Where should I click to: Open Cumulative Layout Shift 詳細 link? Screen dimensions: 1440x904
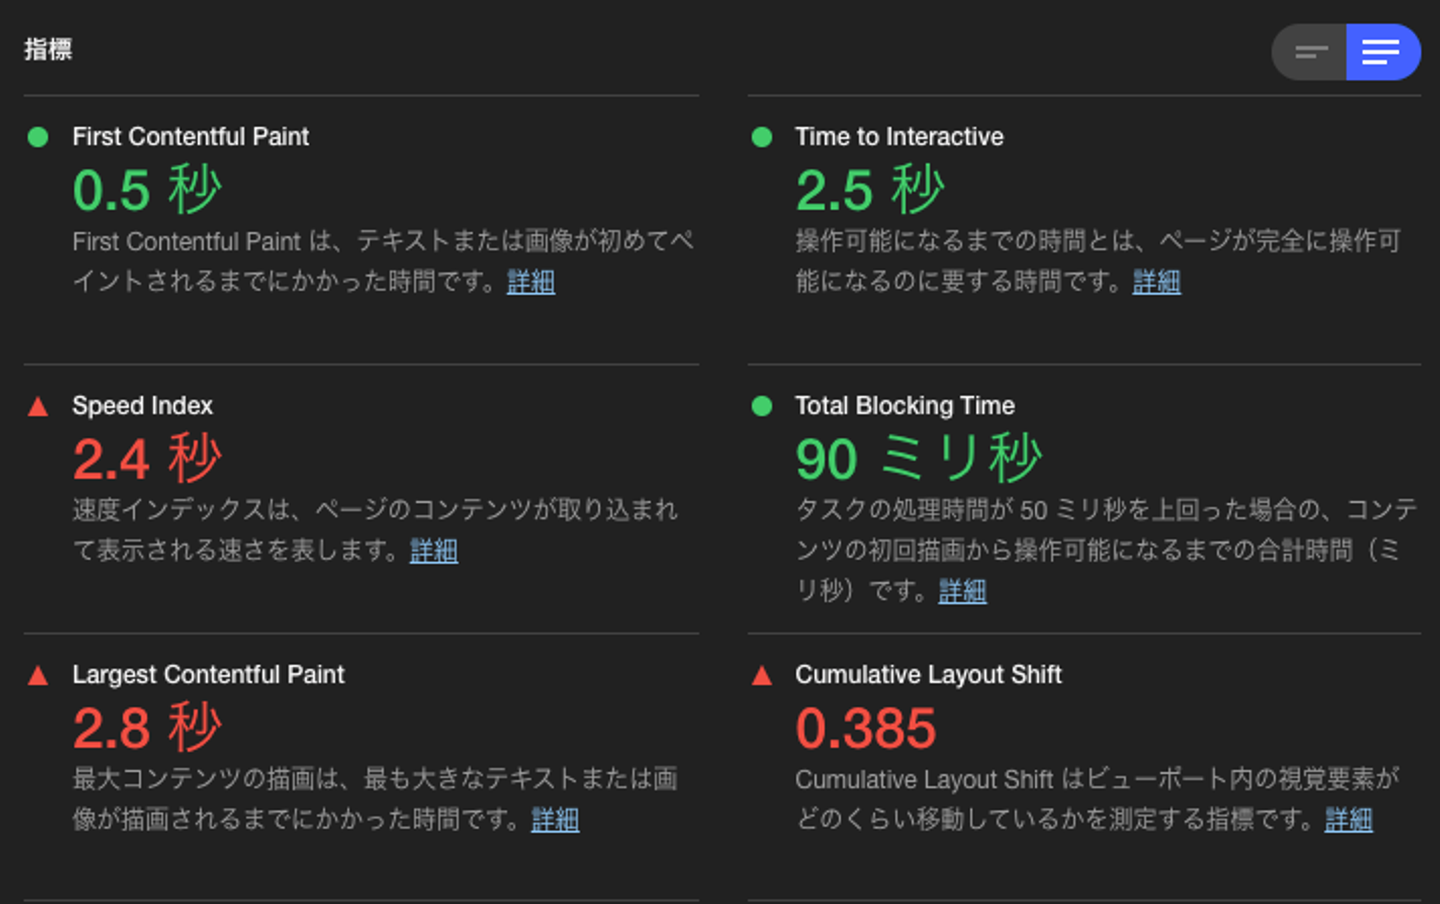point(1348,820)
